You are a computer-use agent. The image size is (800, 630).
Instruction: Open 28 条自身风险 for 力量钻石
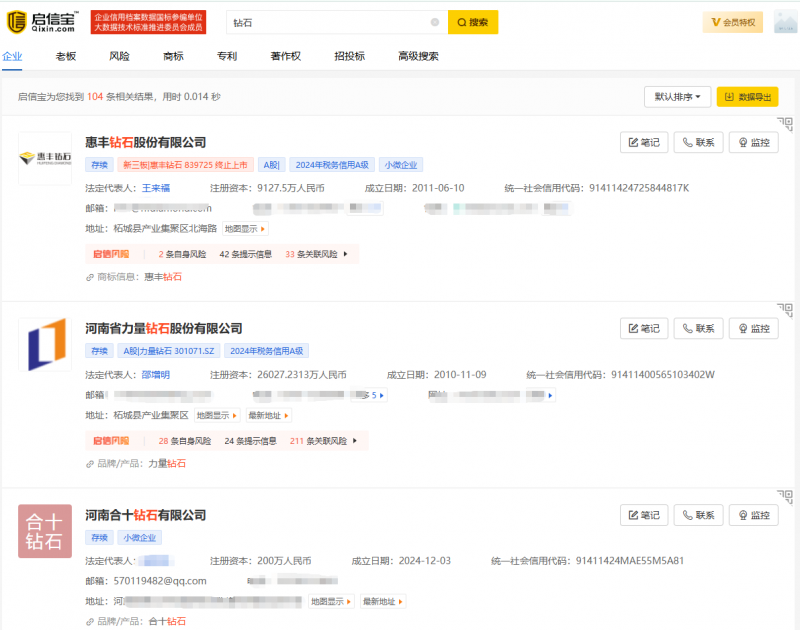(185, 441)
